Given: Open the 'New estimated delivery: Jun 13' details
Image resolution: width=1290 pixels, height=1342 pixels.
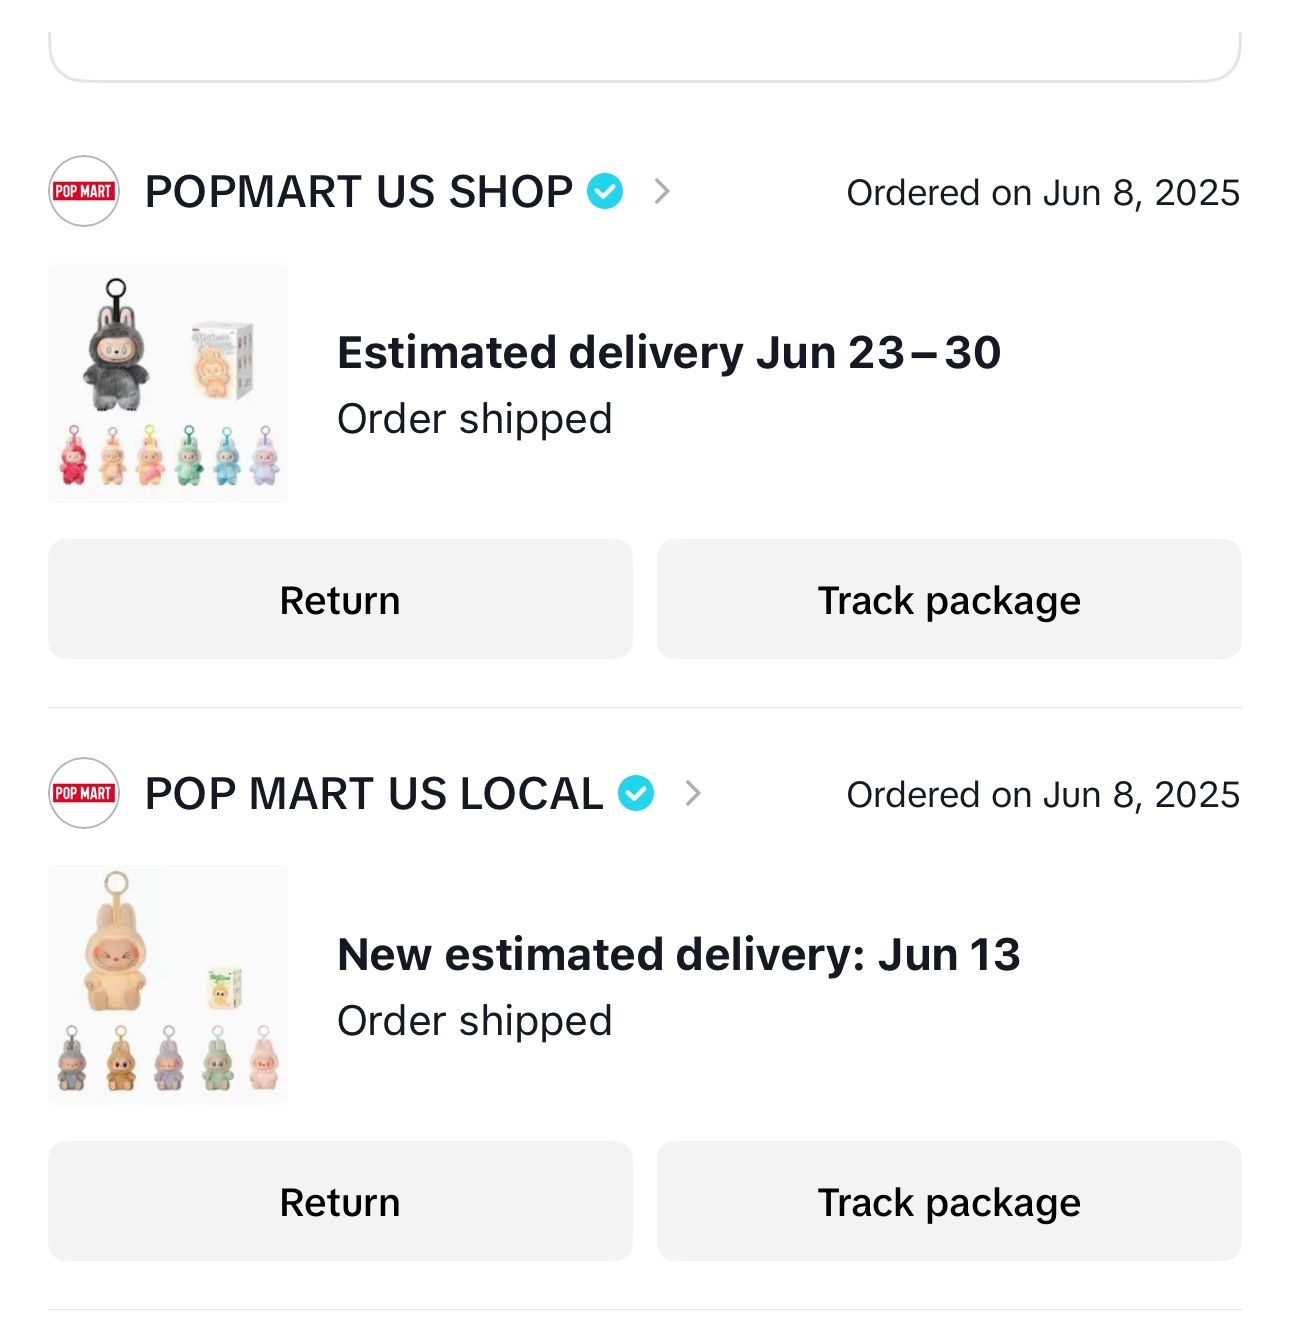Looking at the screenshot, I should pos(679,955).
